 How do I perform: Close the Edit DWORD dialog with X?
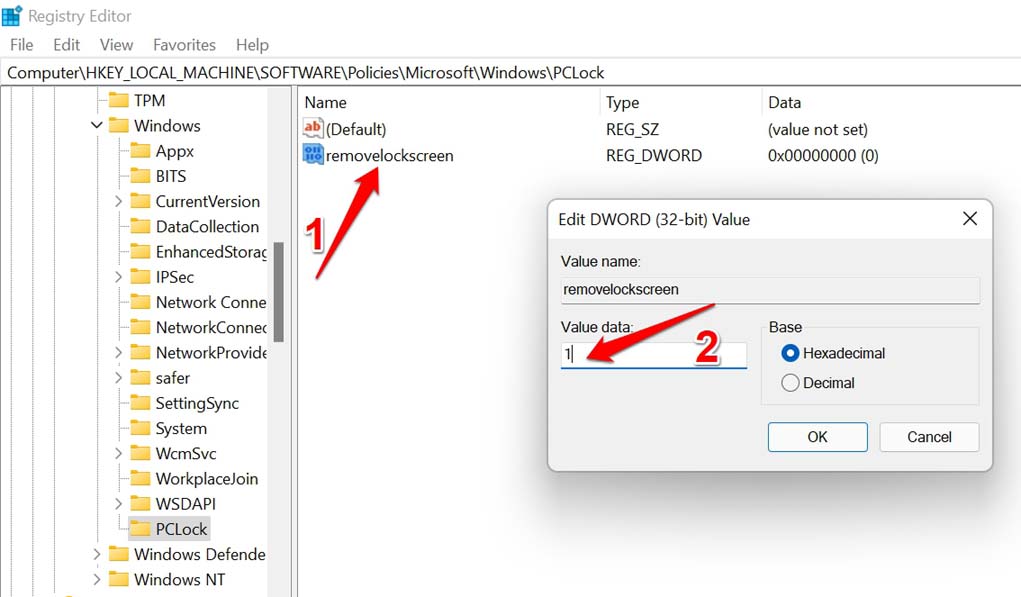[970, 219]
